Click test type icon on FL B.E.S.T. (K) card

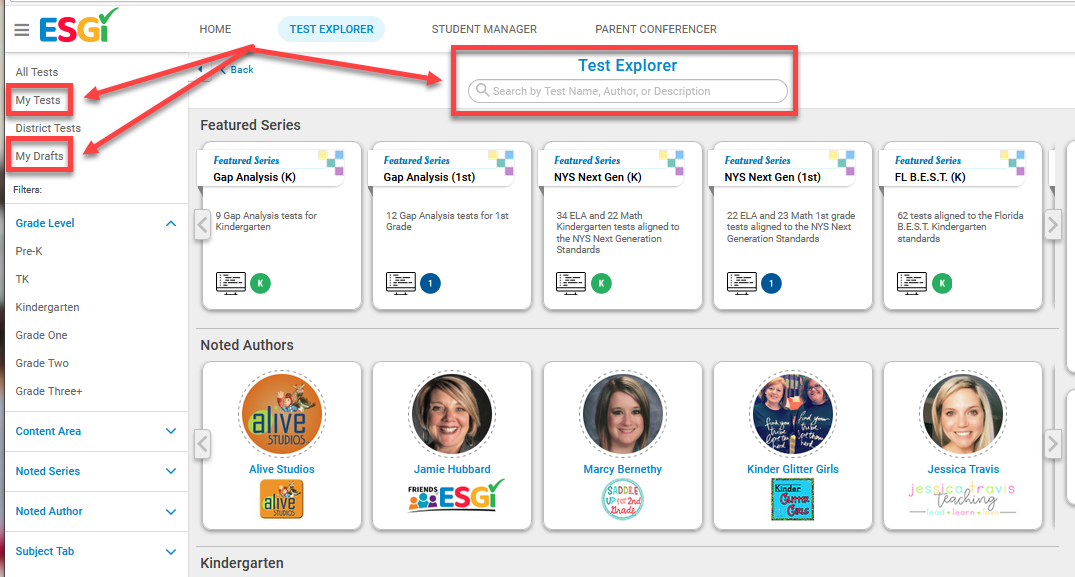click(912, 283)
